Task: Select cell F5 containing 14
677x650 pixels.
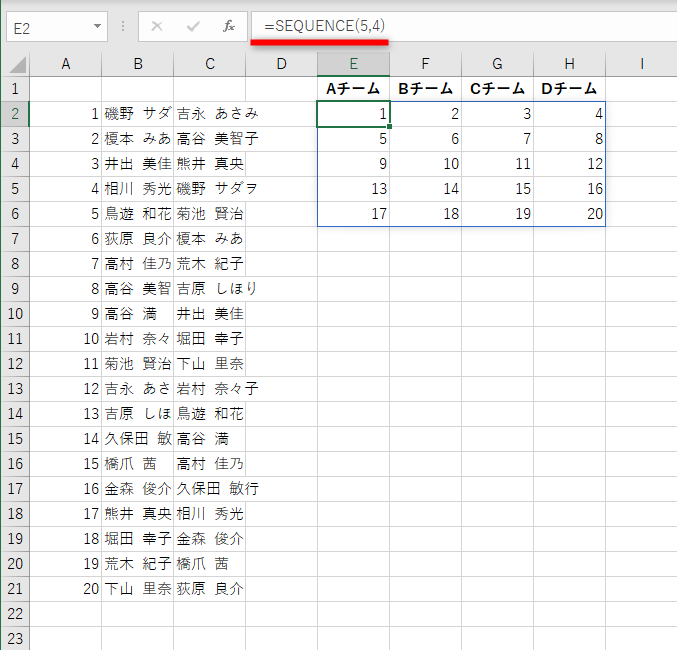Action: 426,189
